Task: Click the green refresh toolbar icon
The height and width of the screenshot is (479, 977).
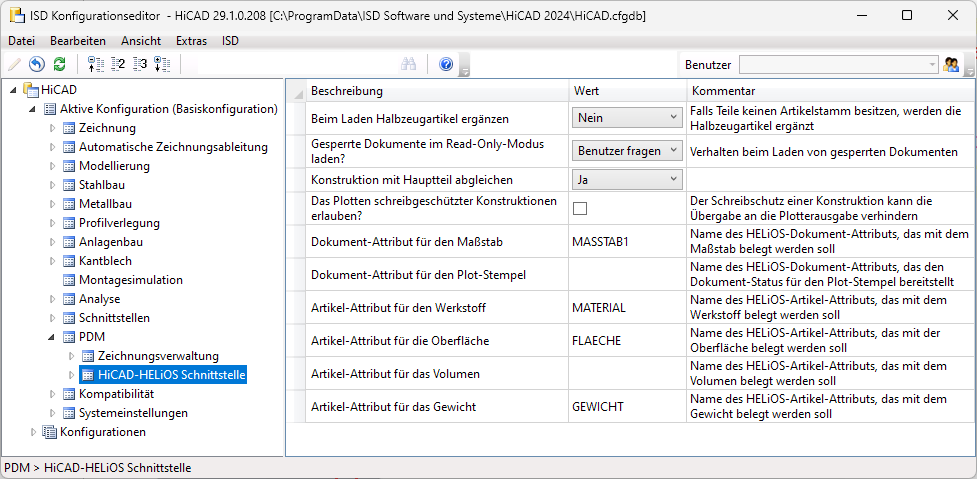Action: 59,64
